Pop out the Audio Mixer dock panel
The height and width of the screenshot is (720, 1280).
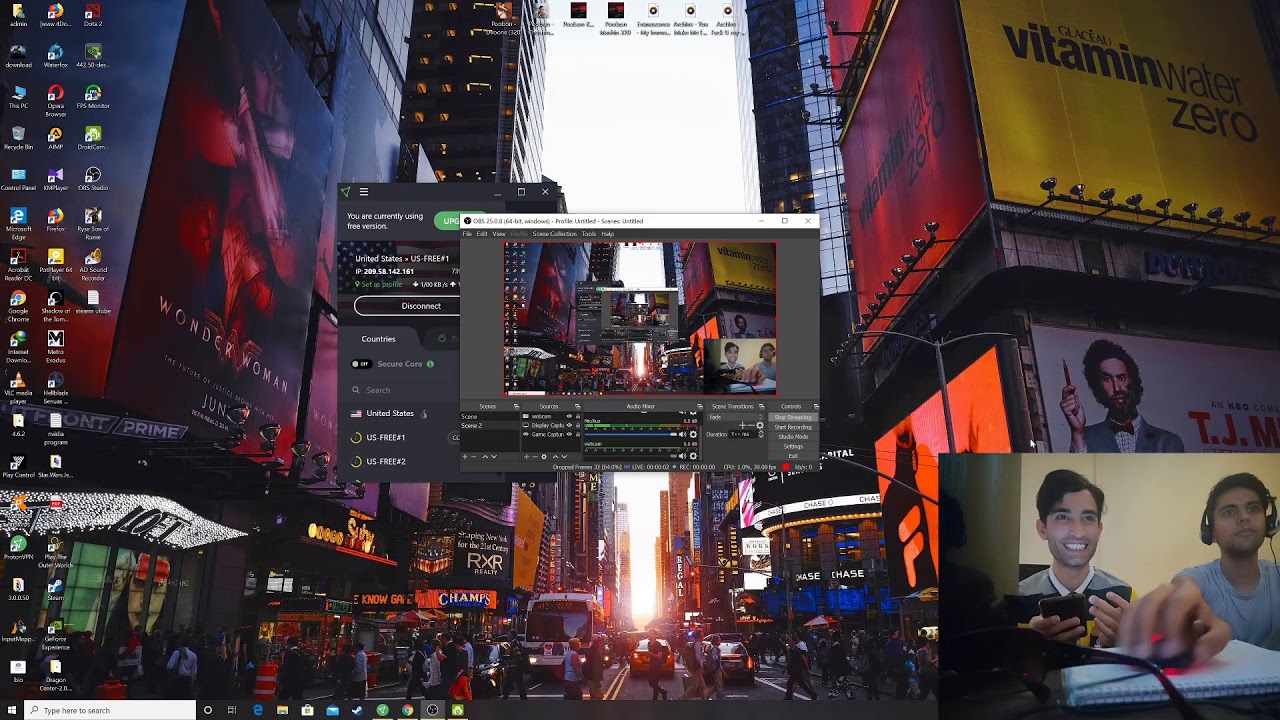[700, 406]
